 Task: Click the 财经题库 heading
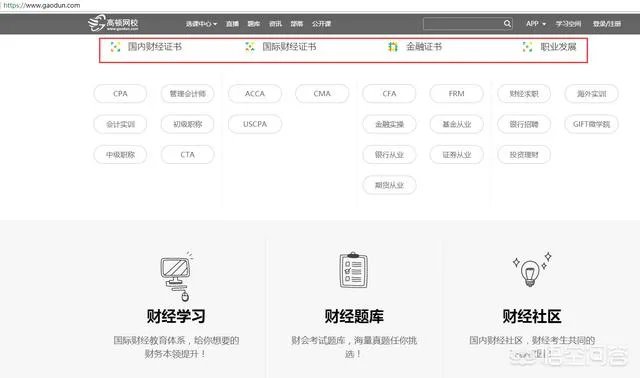354,316
